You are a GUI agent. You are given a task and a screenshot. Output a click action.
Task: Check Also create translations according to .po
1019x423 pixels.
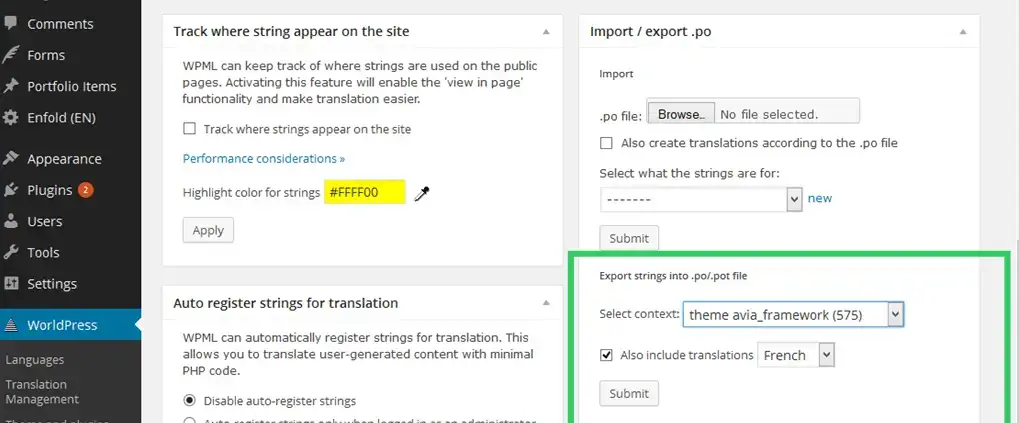coord(606,143)
